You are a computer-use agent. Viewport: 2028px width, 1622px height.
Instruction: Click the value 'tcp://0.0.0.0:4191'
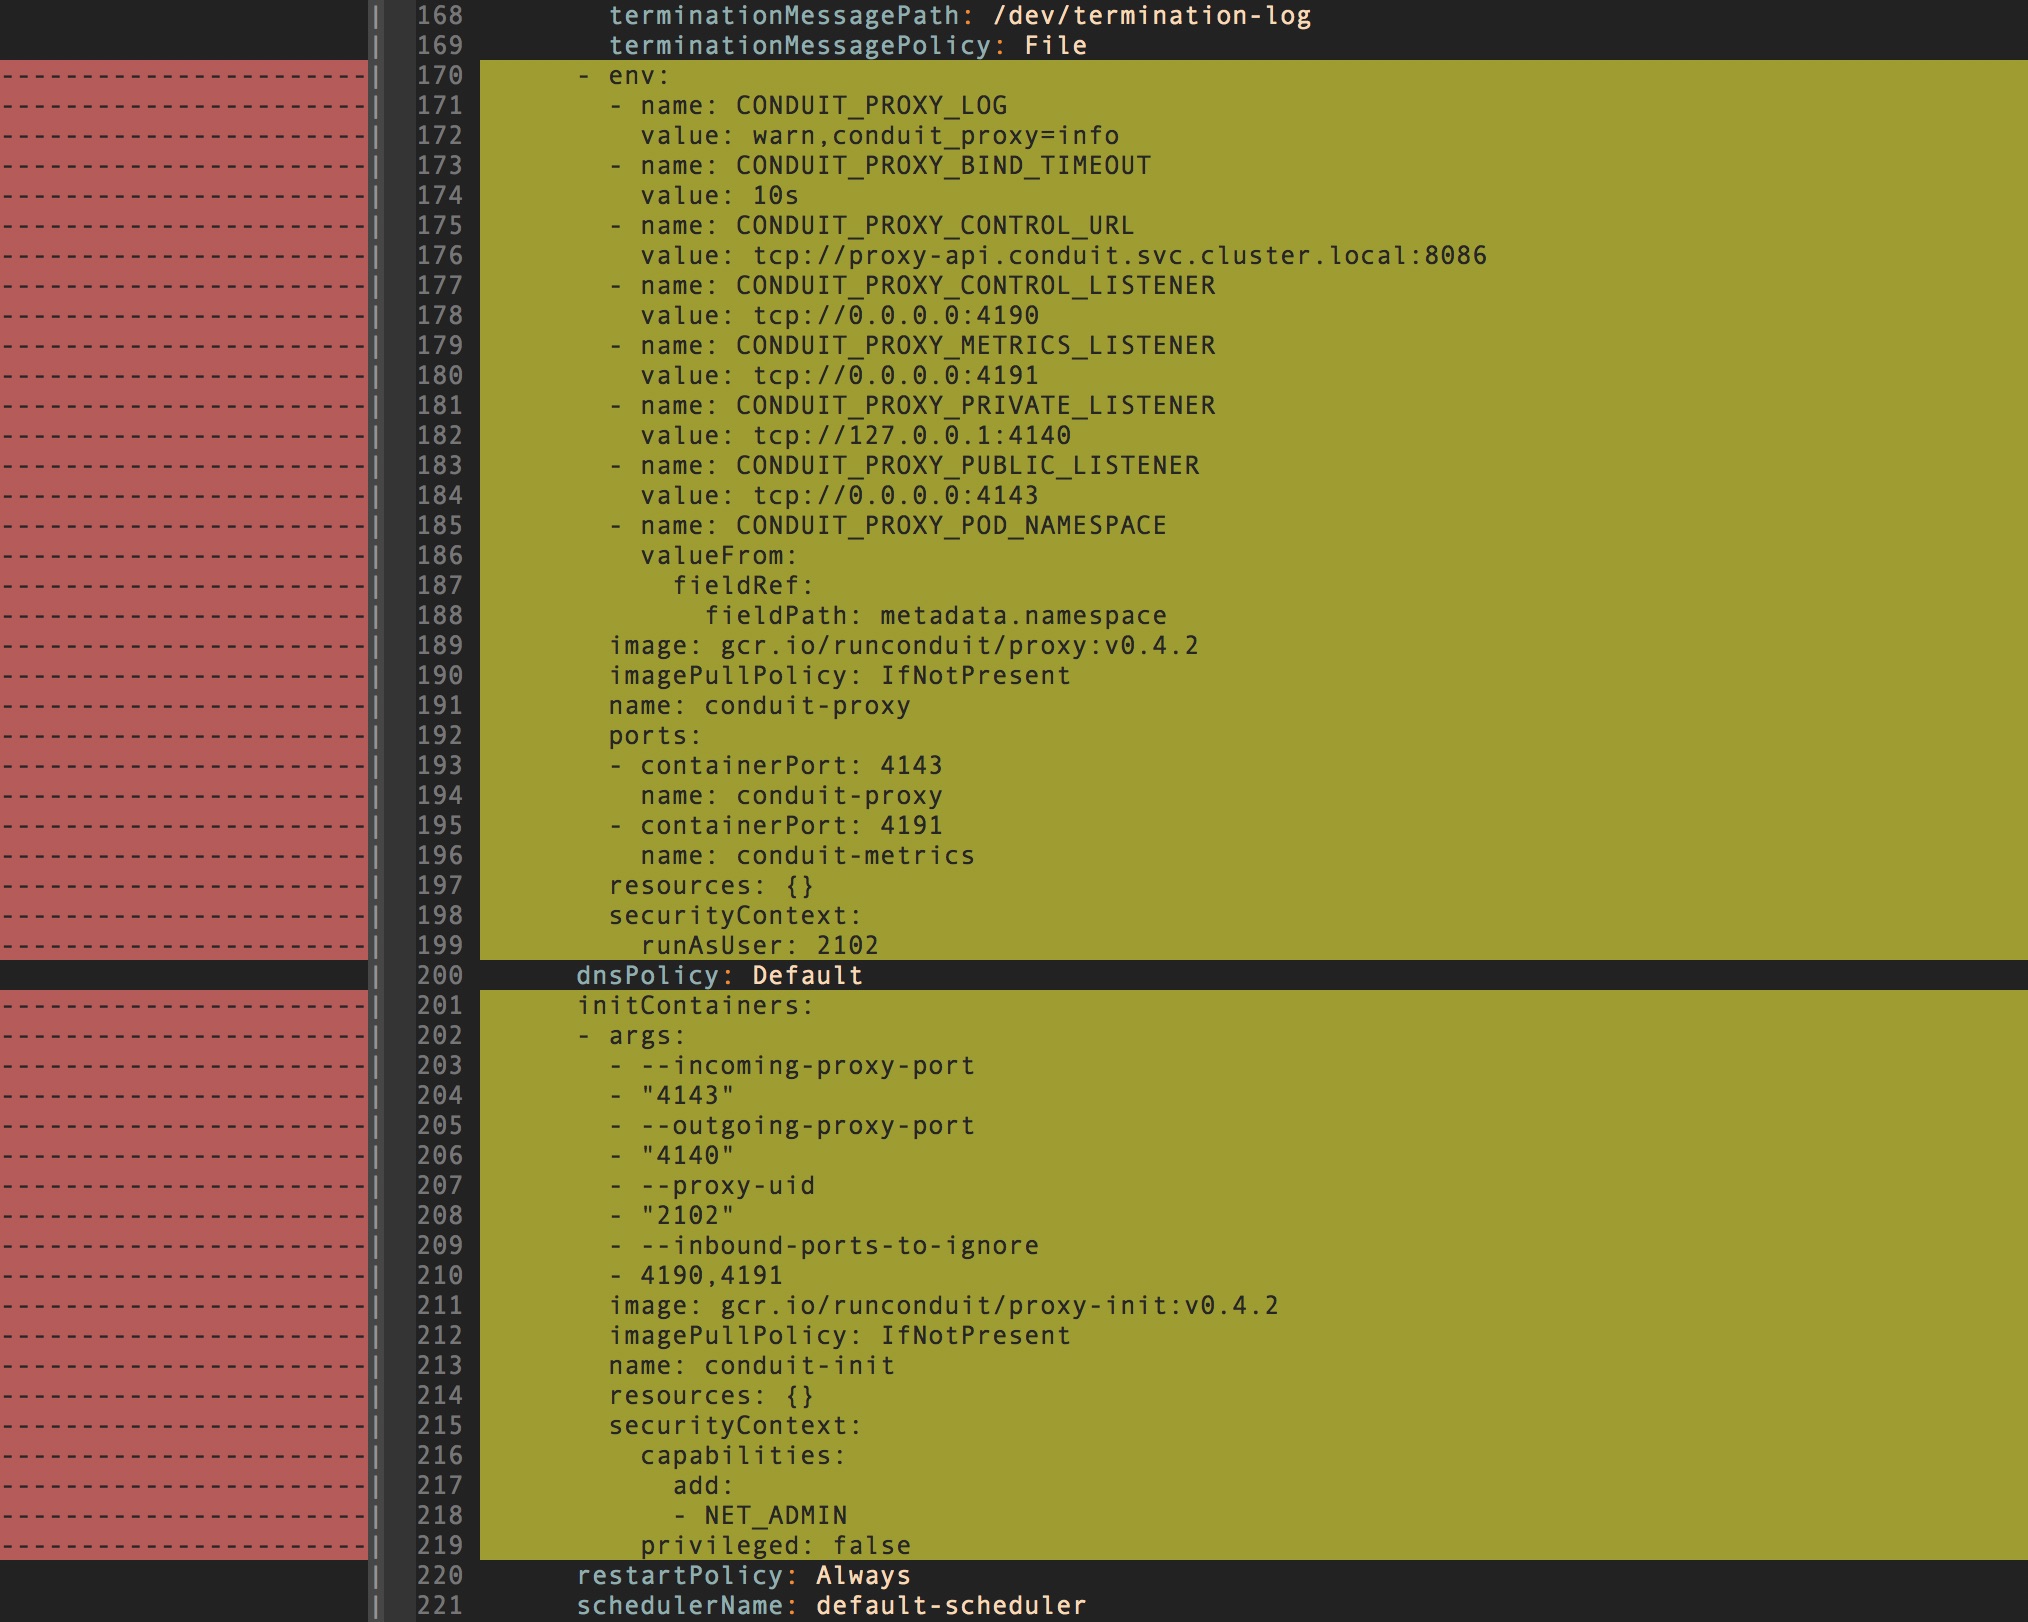click(x=896, y=376)
